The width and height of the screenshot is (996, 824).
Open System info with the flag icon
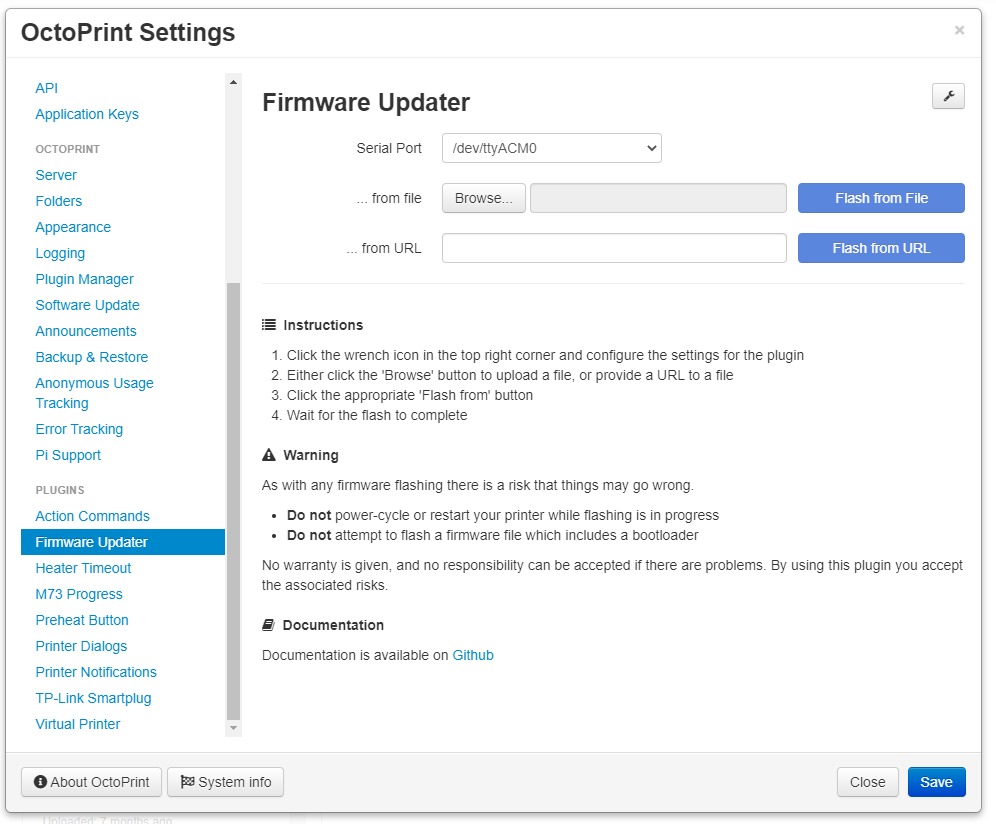click(225, 782)
